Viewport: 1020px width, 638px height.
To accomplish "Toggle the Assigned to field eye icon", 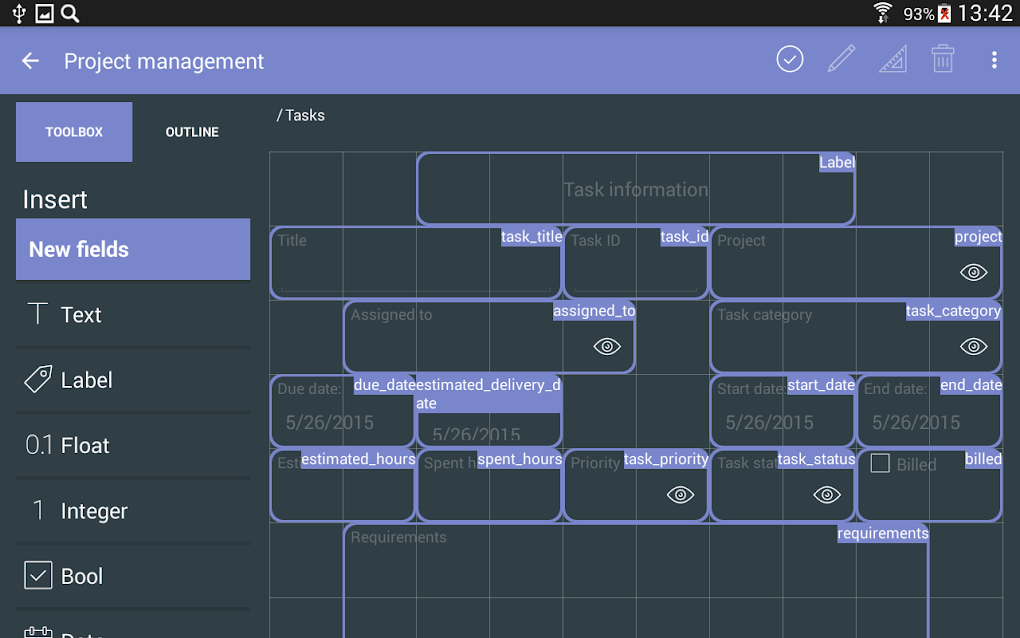I will [x=607, y=346].
